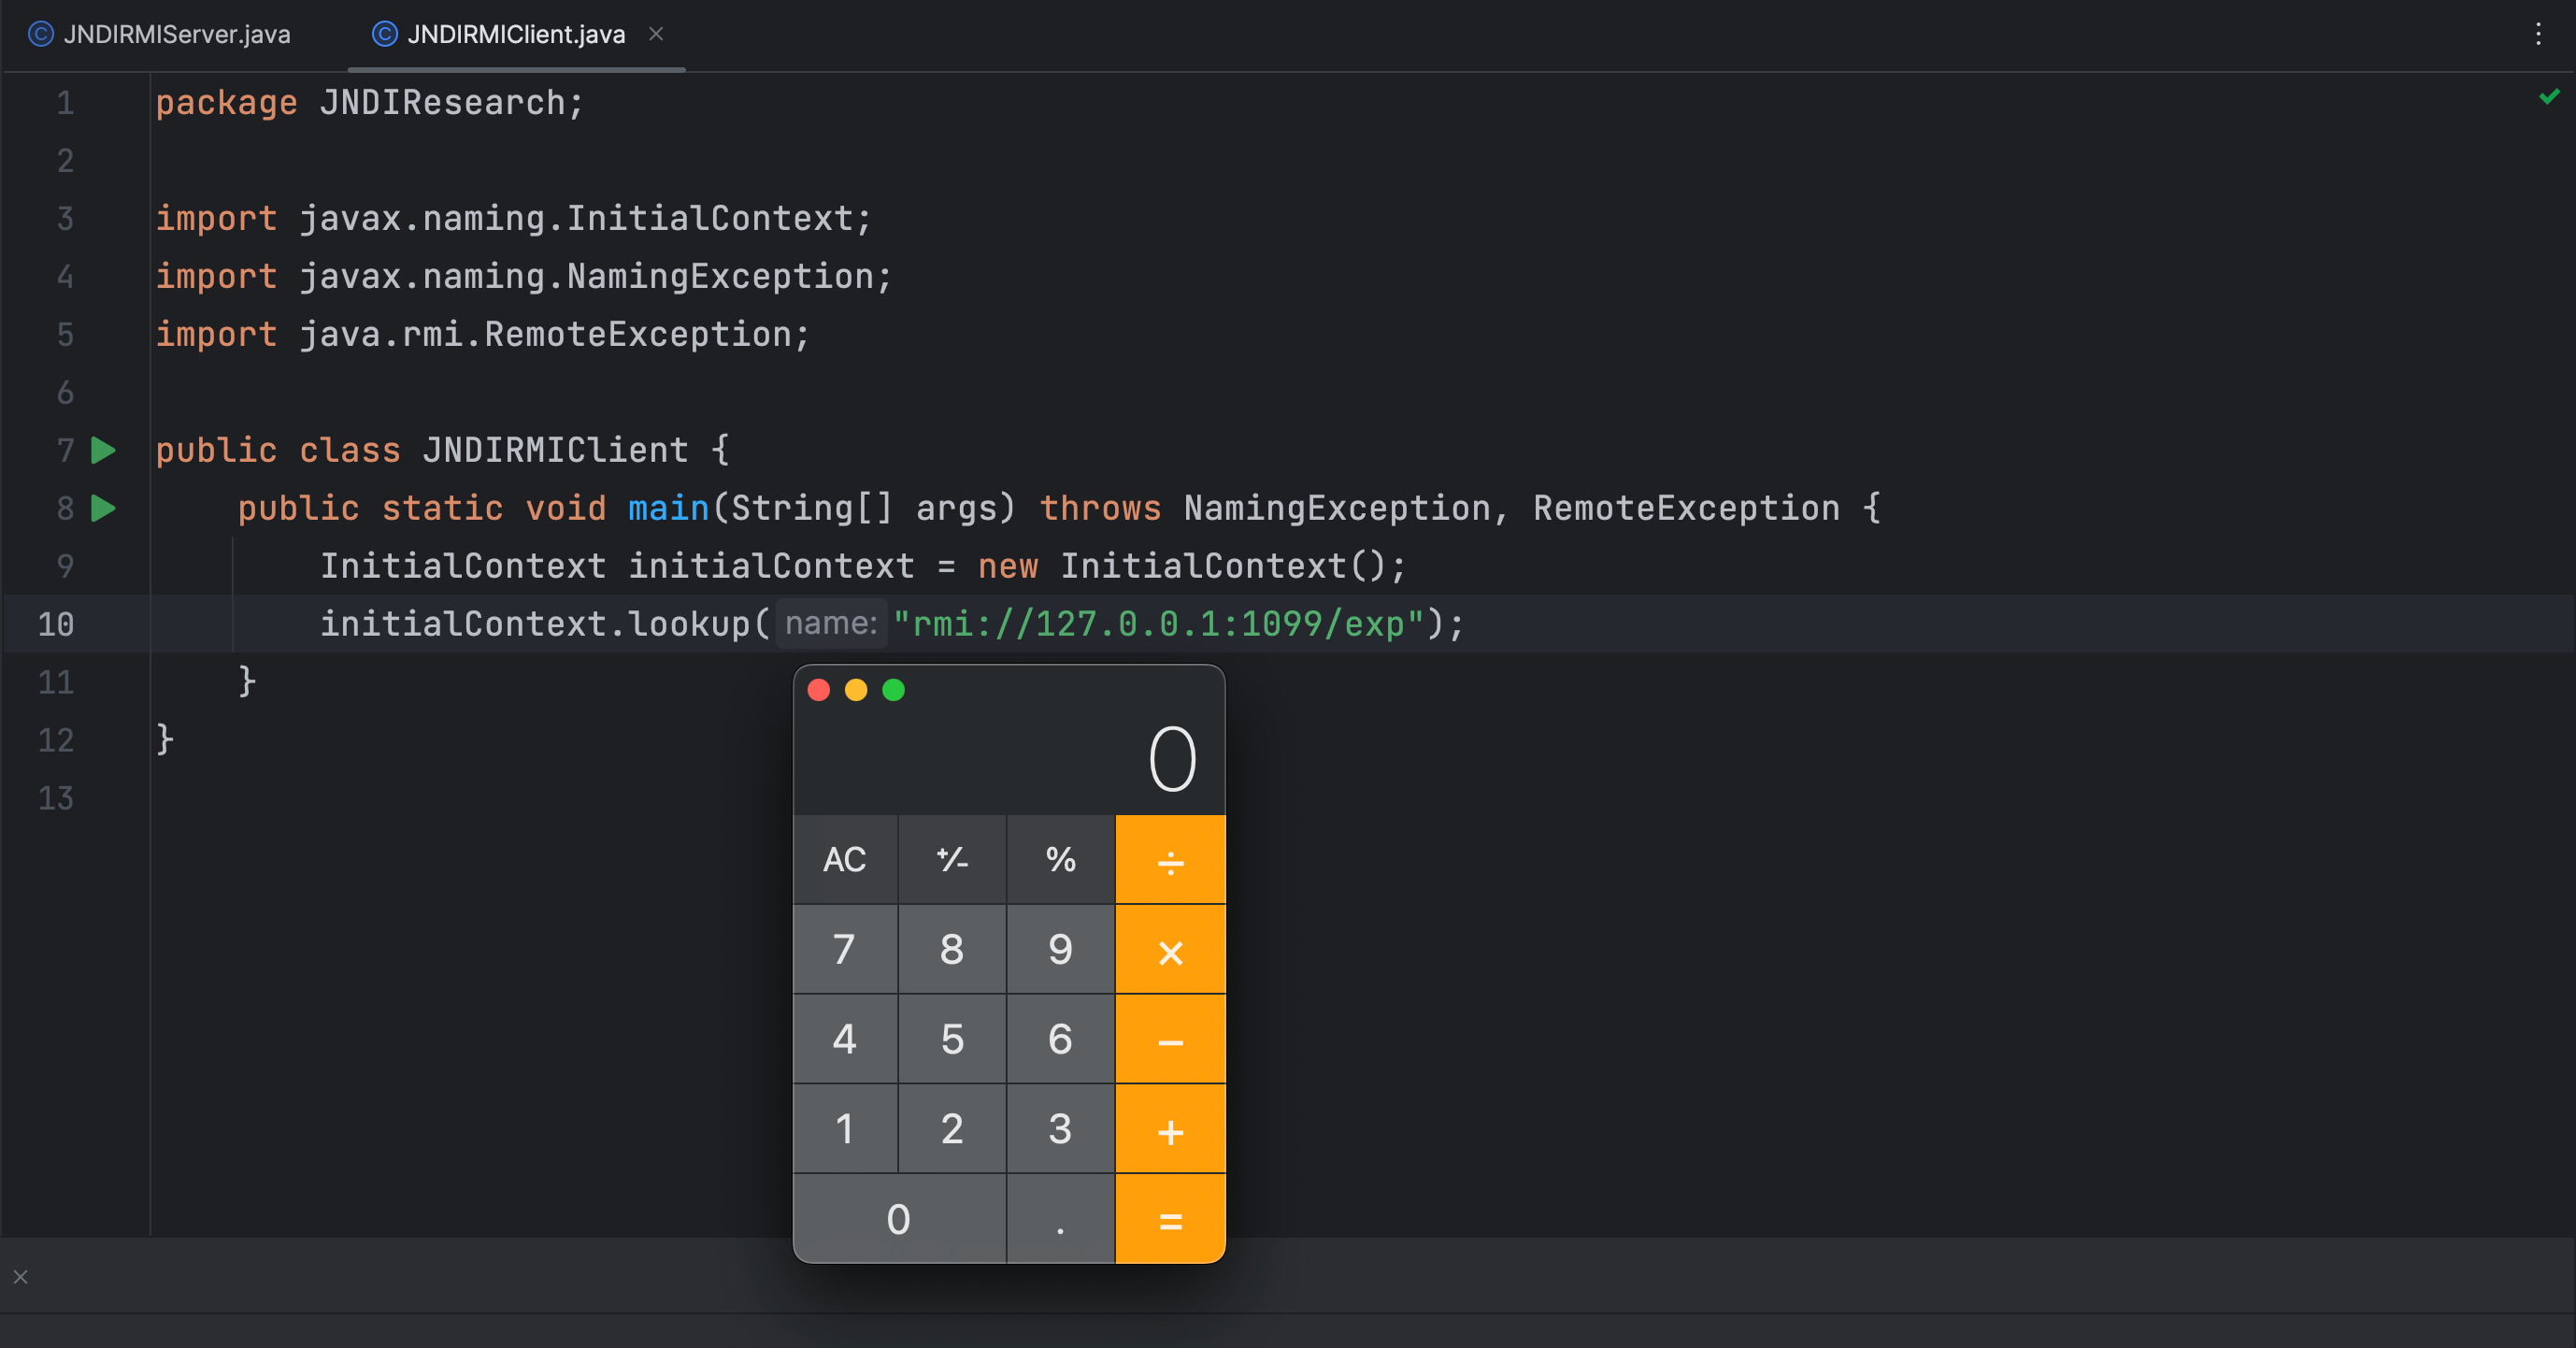The image size is (2576, 1348).
Task: Zoom Calculator using the green button
Action: click(x=894, y=690)
